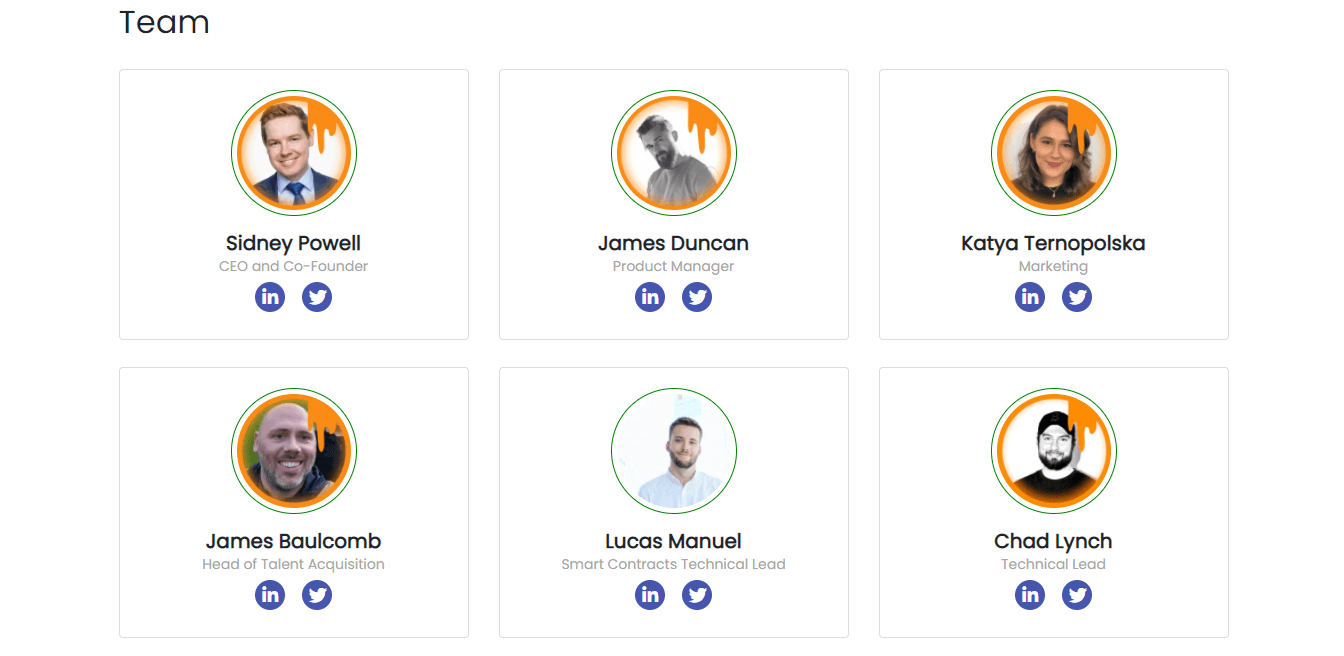Click Lucas Manuel's LinkedIn icon

click(650, 595)
